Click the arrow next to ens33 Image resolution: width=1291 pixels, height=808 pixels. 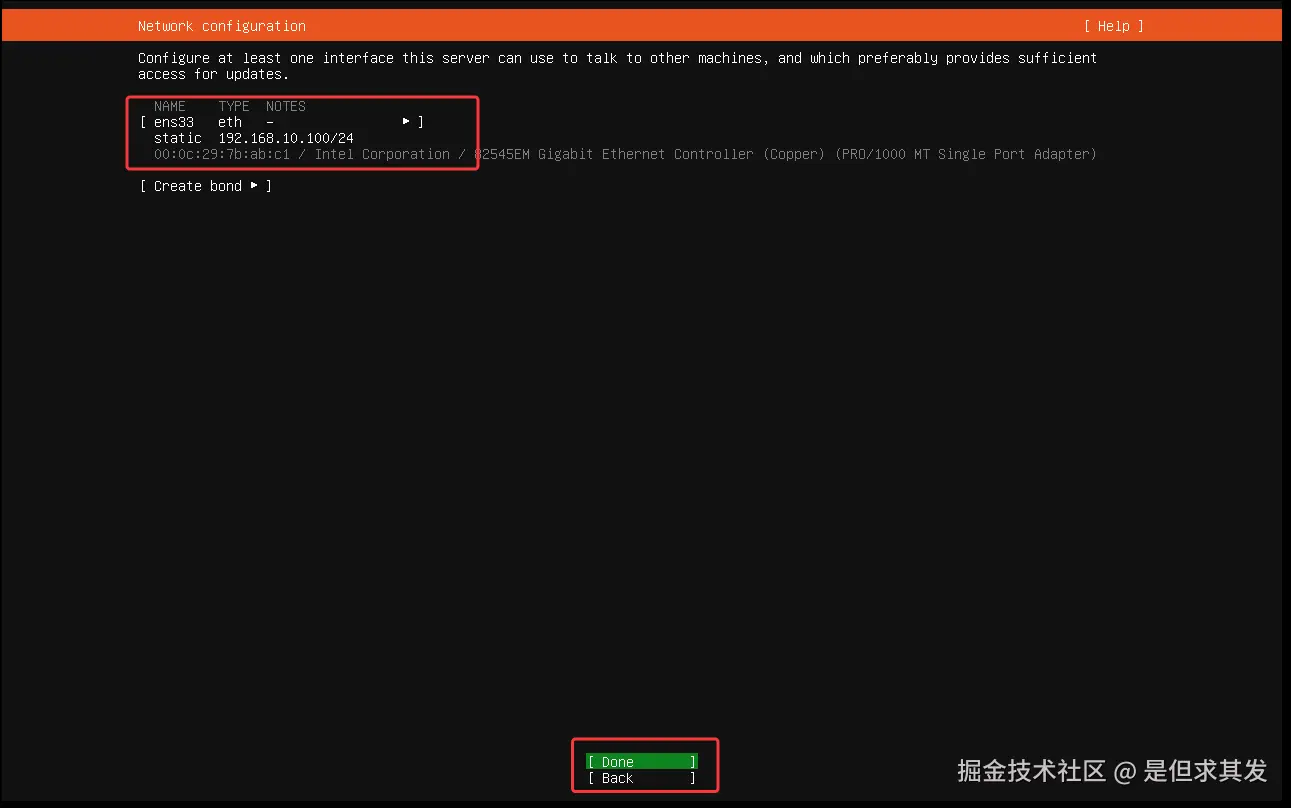[405, 121]
